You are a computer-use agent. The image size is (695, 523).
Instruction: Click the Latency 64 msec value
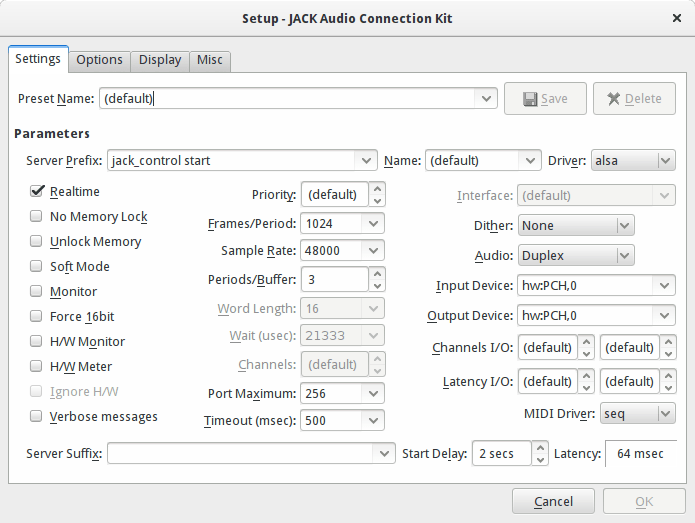[640, 453]
